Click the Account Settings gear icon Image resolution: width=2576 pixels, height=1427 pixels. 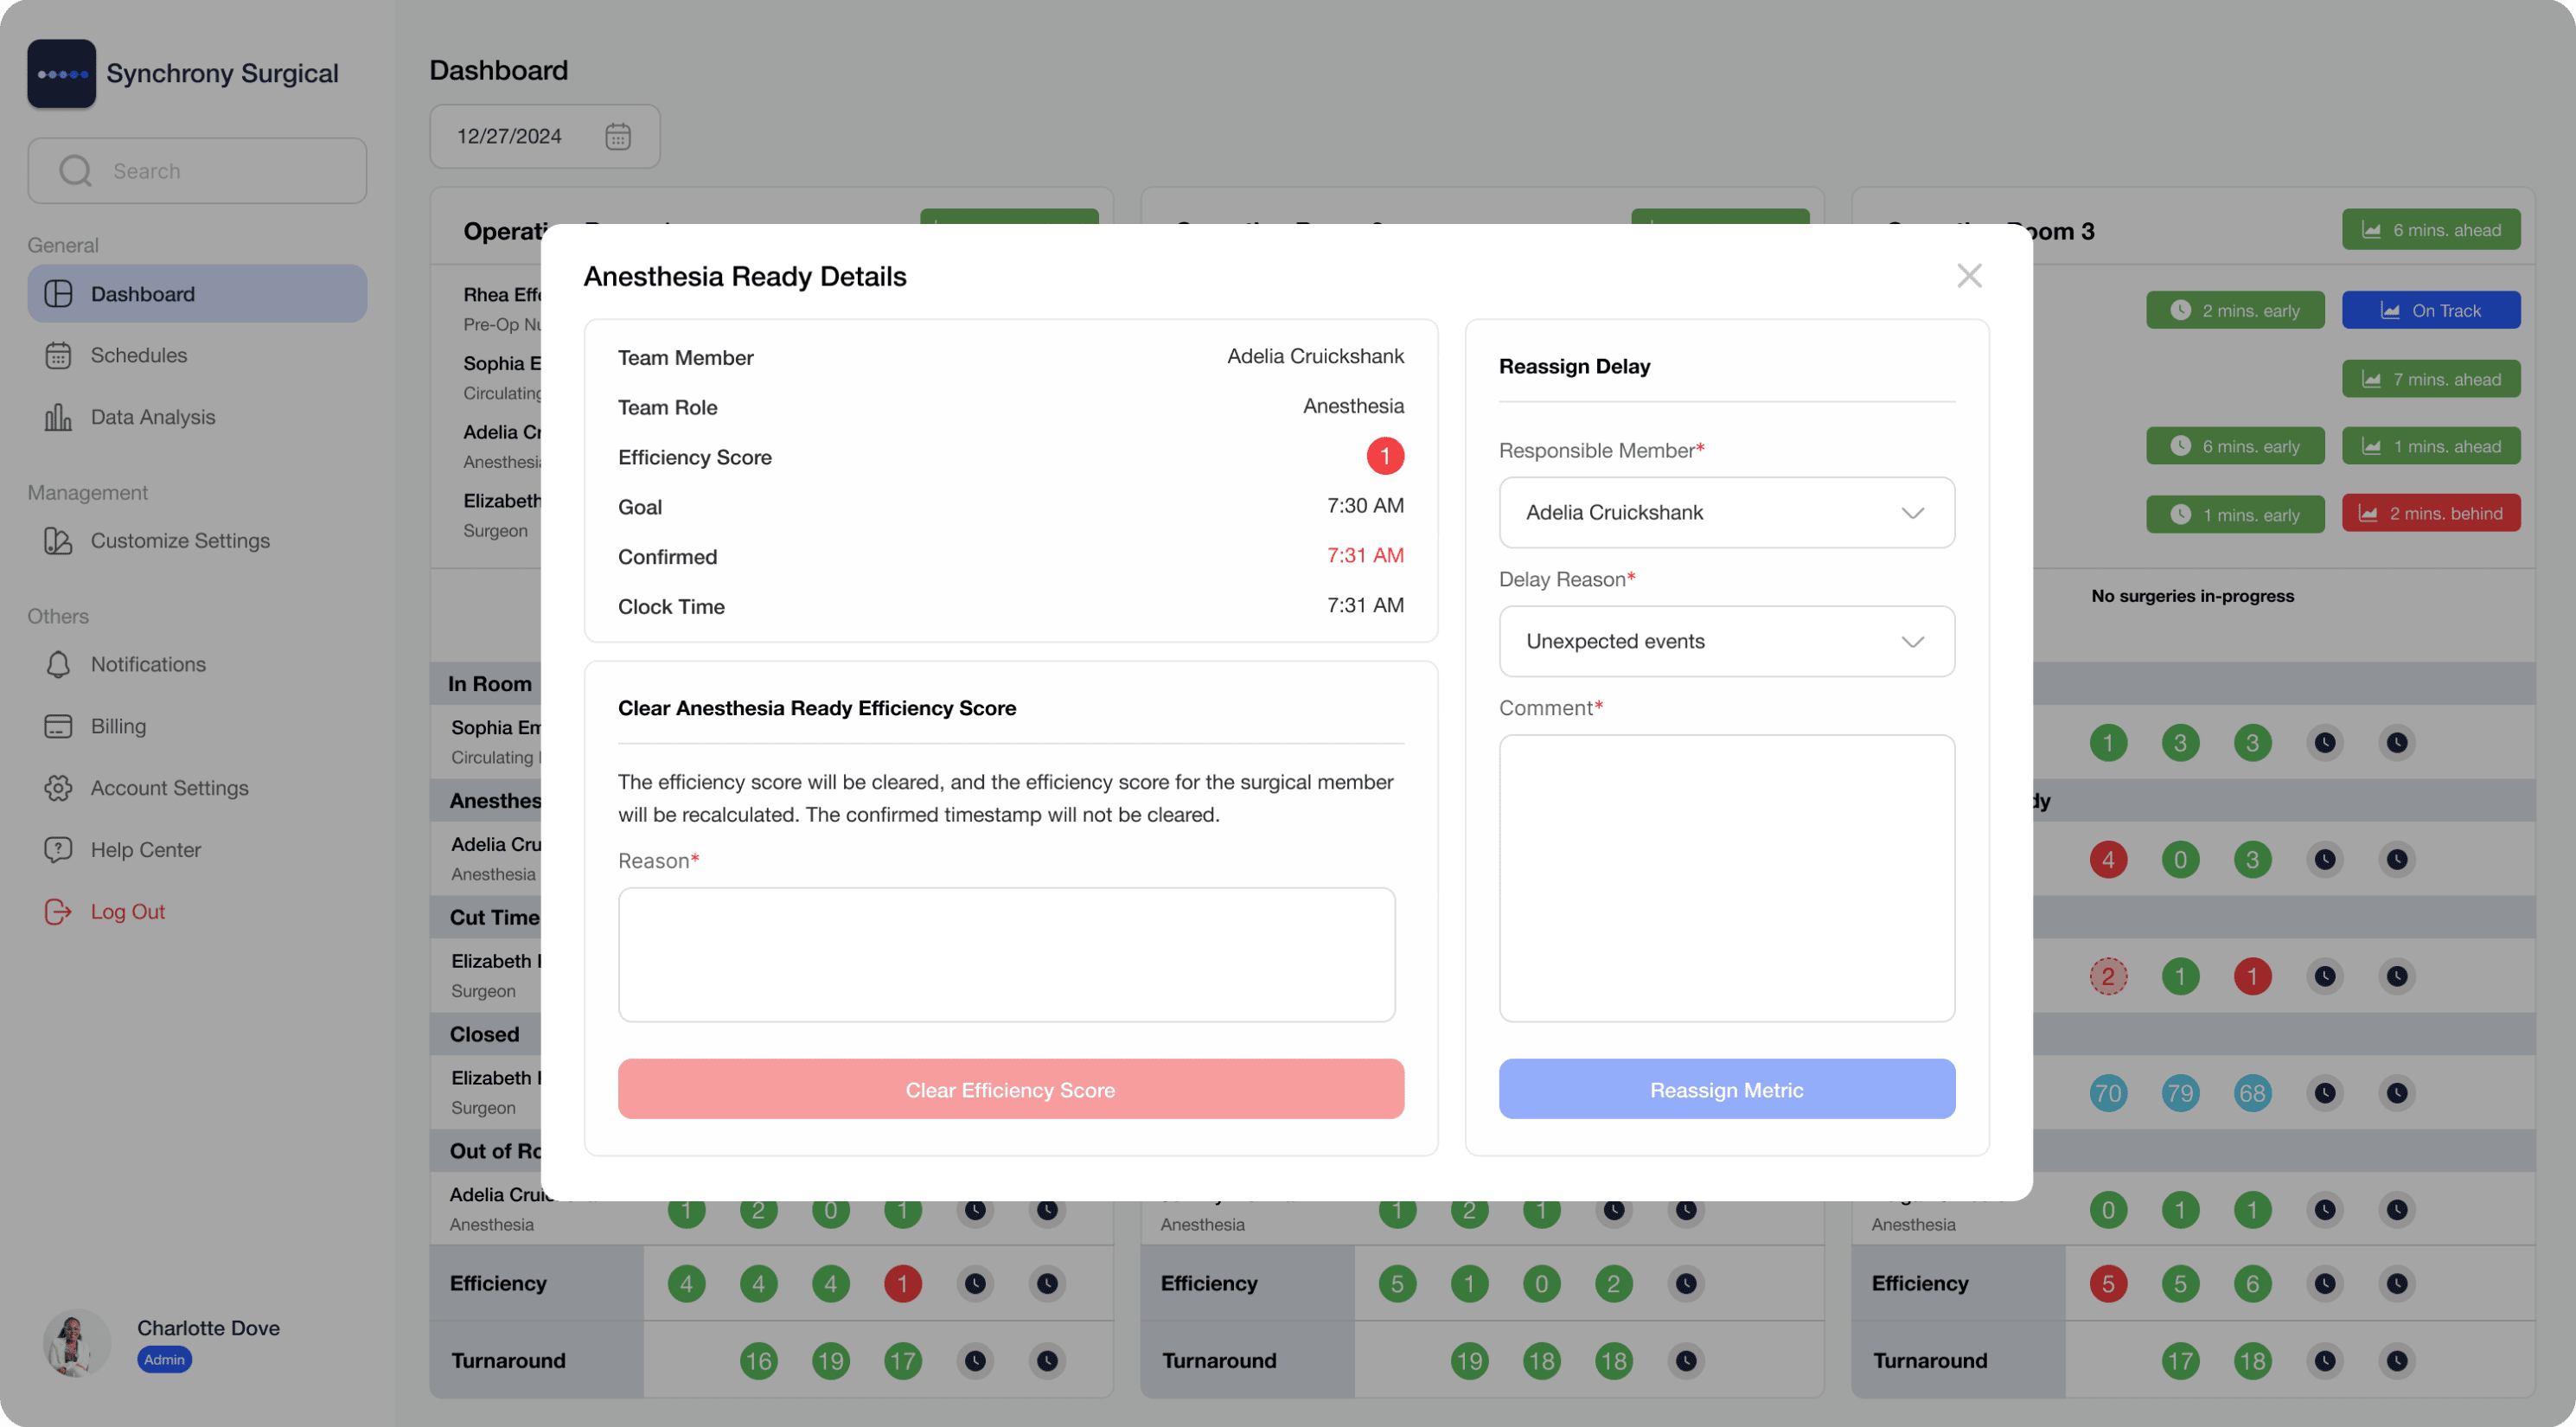click(58, 788)
